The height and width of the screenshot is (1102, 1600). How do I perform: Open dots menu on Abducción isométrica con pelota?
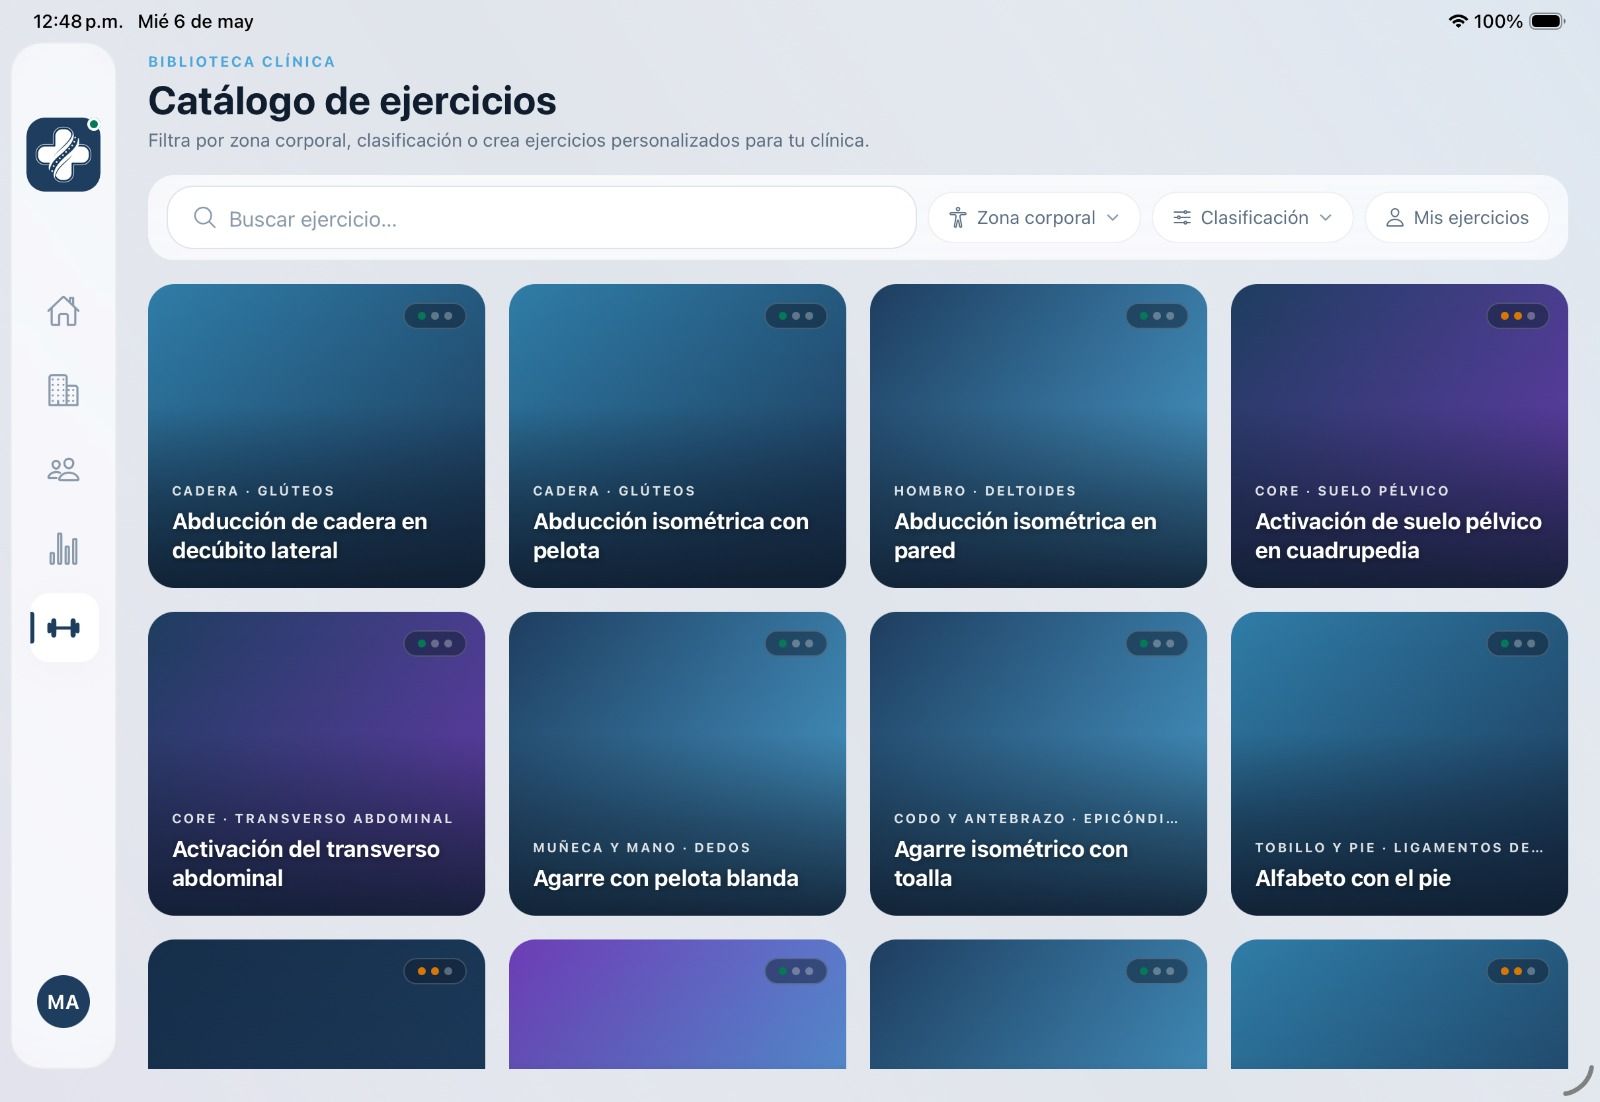tap(796, 316)
